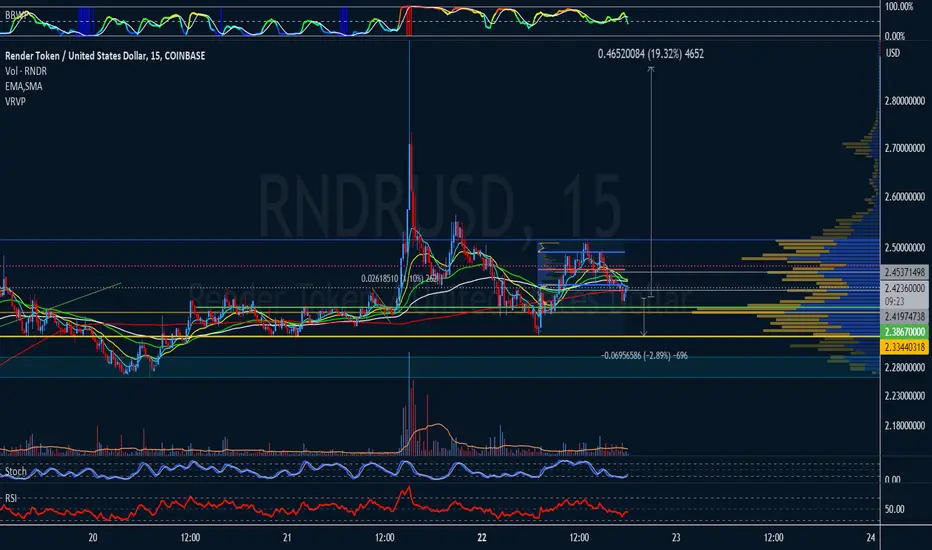Click the BBWP indicator label
The image size is (932, 550).
[x=14, y=14]
